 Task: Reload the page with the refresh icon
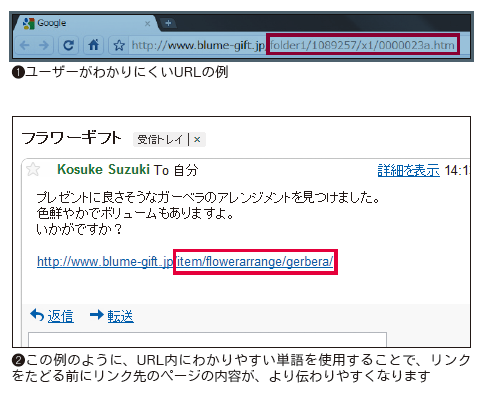[68, 45]
